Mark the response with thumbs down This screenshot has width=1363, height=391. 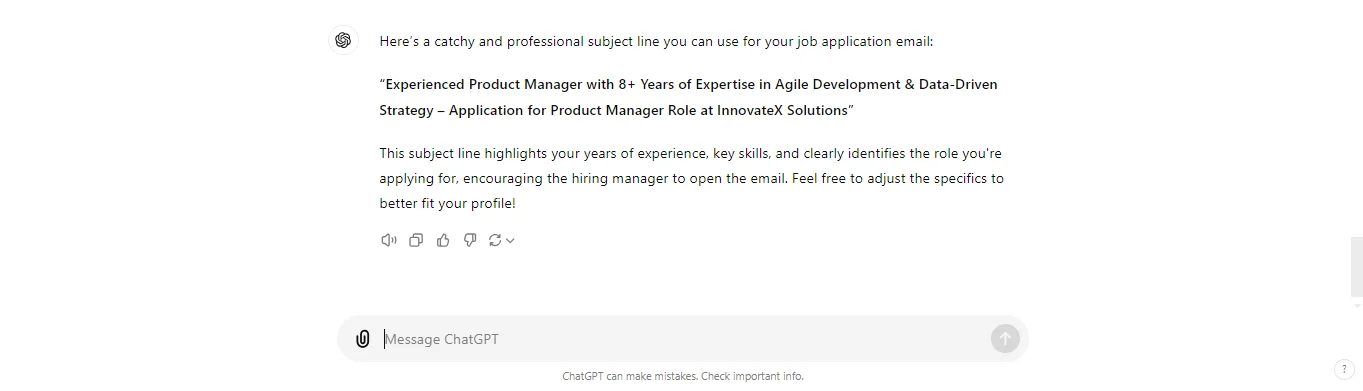[x=470, y=240]
